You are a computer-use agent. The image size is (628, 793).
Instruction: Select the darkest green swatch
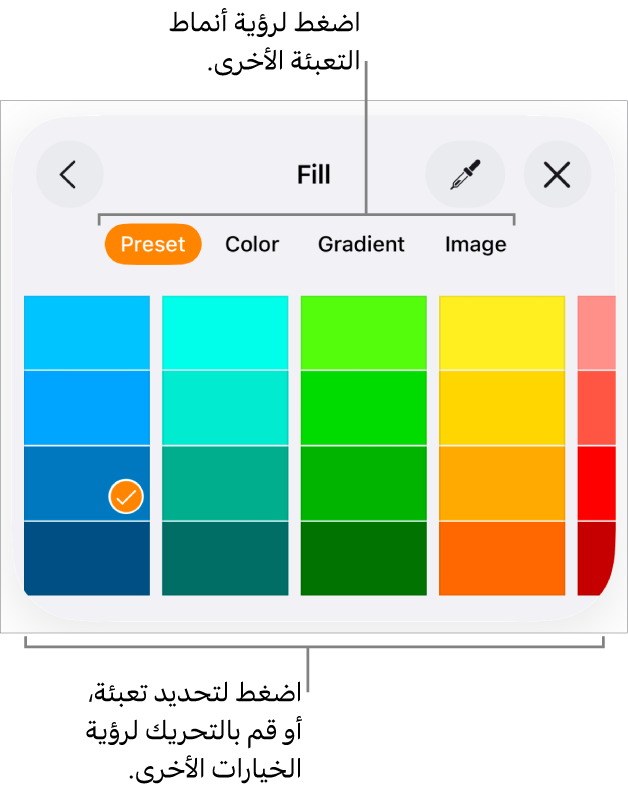[363, 558]
